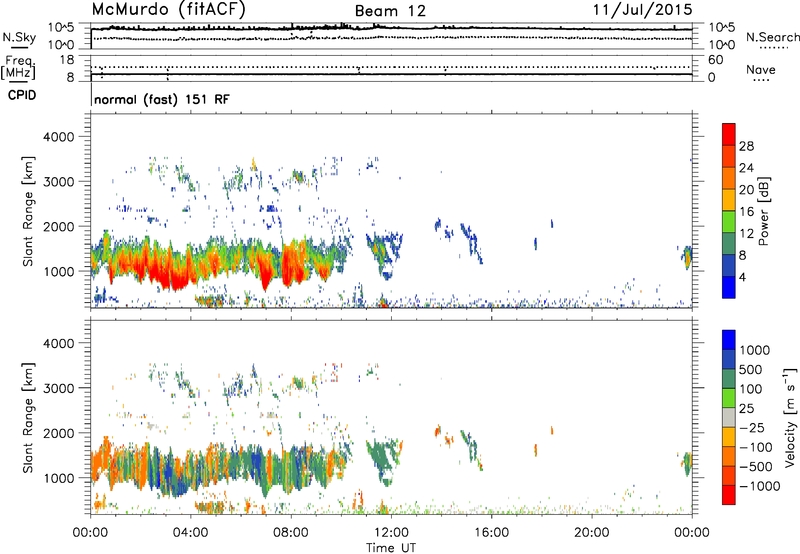Click the 'N.Search' legend label
Viewport: 800px width, 554px height.
click(x=772, y=37)
